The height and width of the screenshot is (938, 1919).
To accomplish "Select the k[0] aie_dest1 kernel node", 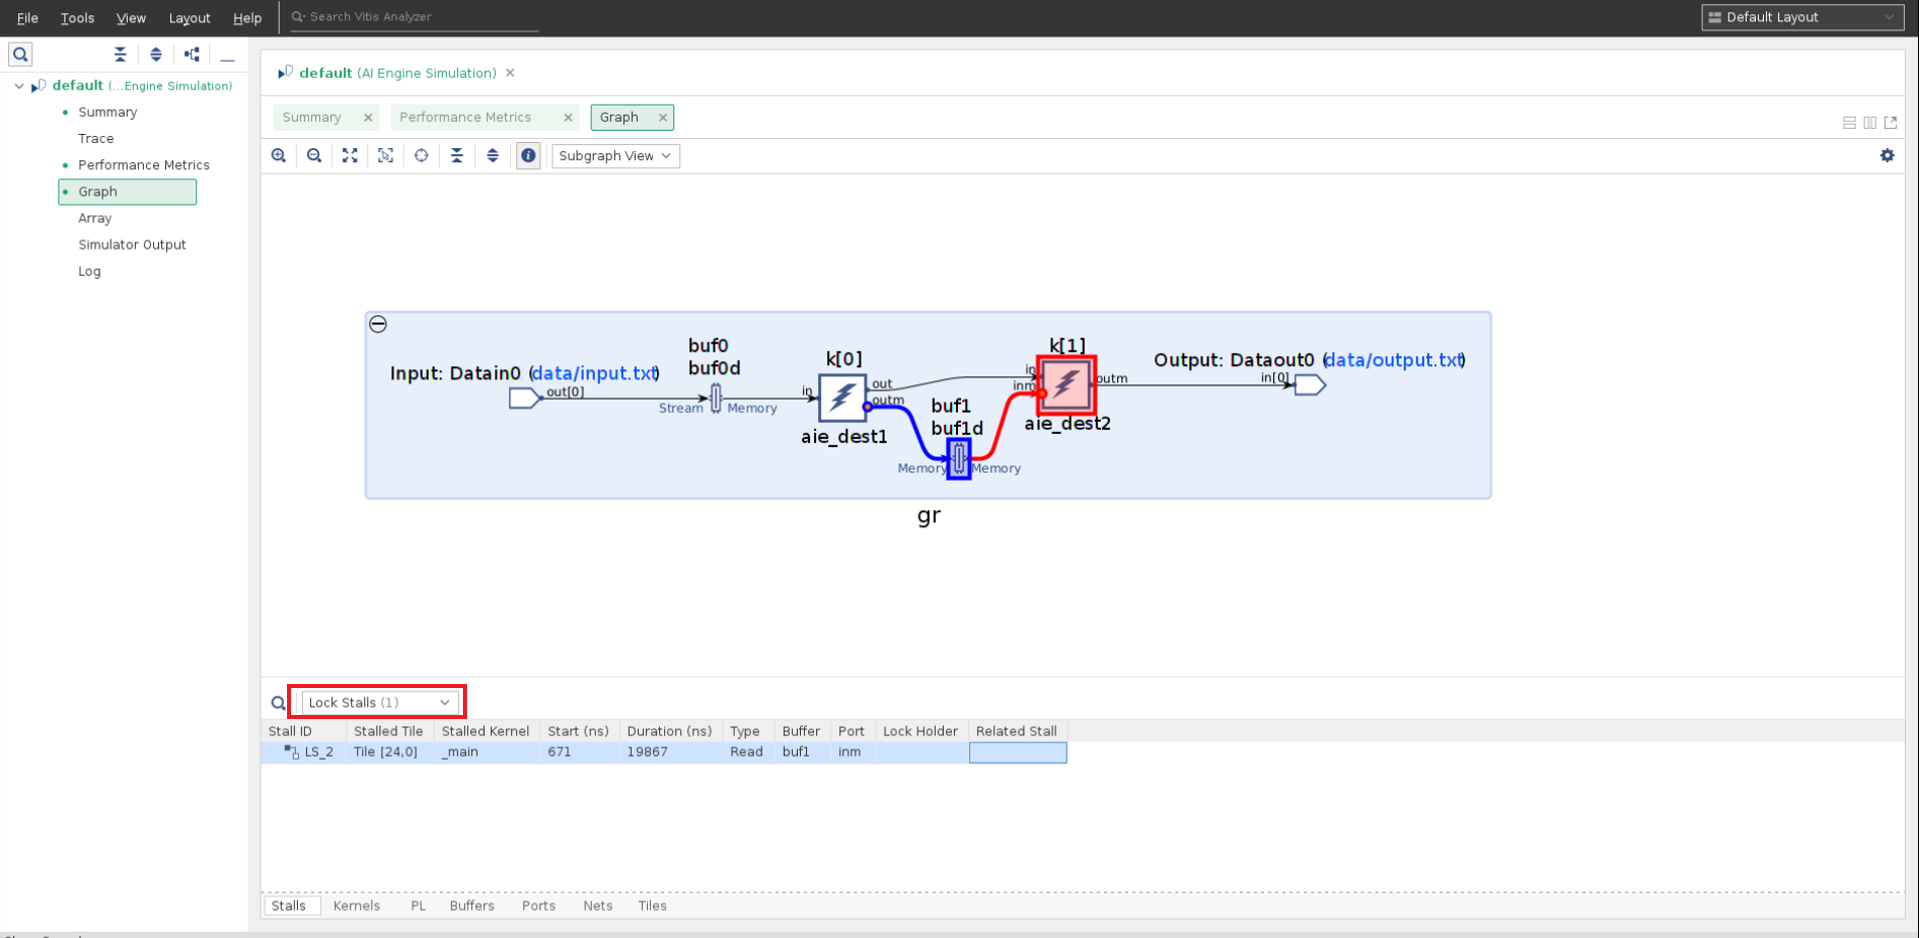I will coord(842,398).
